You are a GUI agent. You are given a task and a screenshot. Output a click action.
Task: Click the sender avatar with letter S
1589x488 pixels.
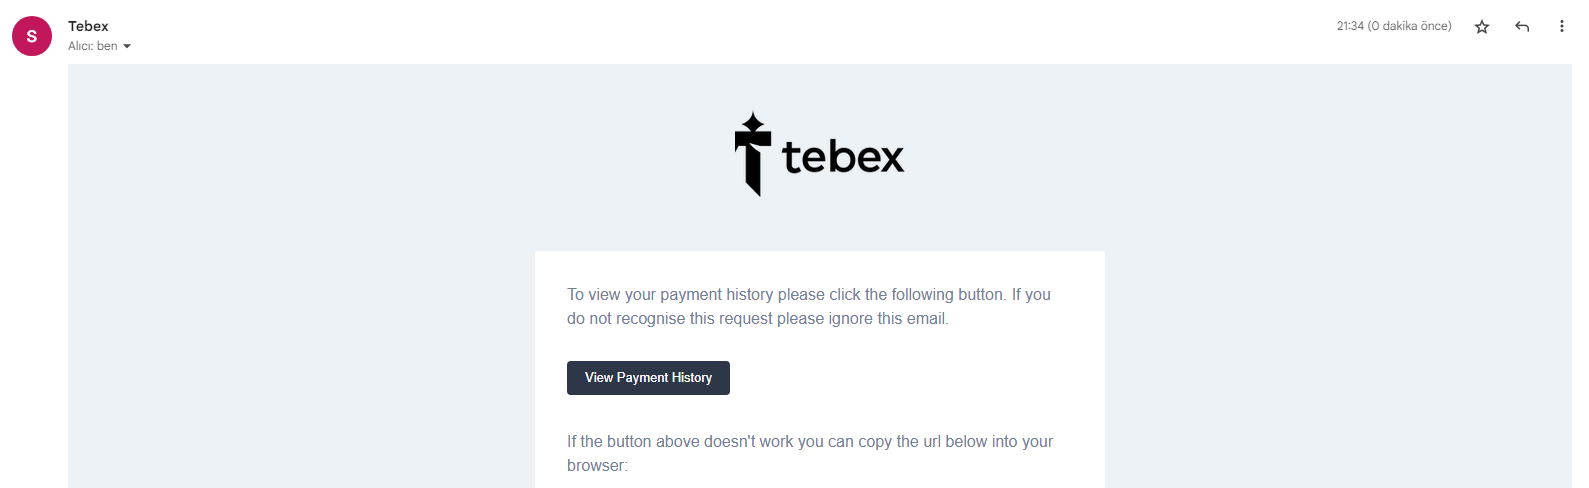click(x=32, y=36)
